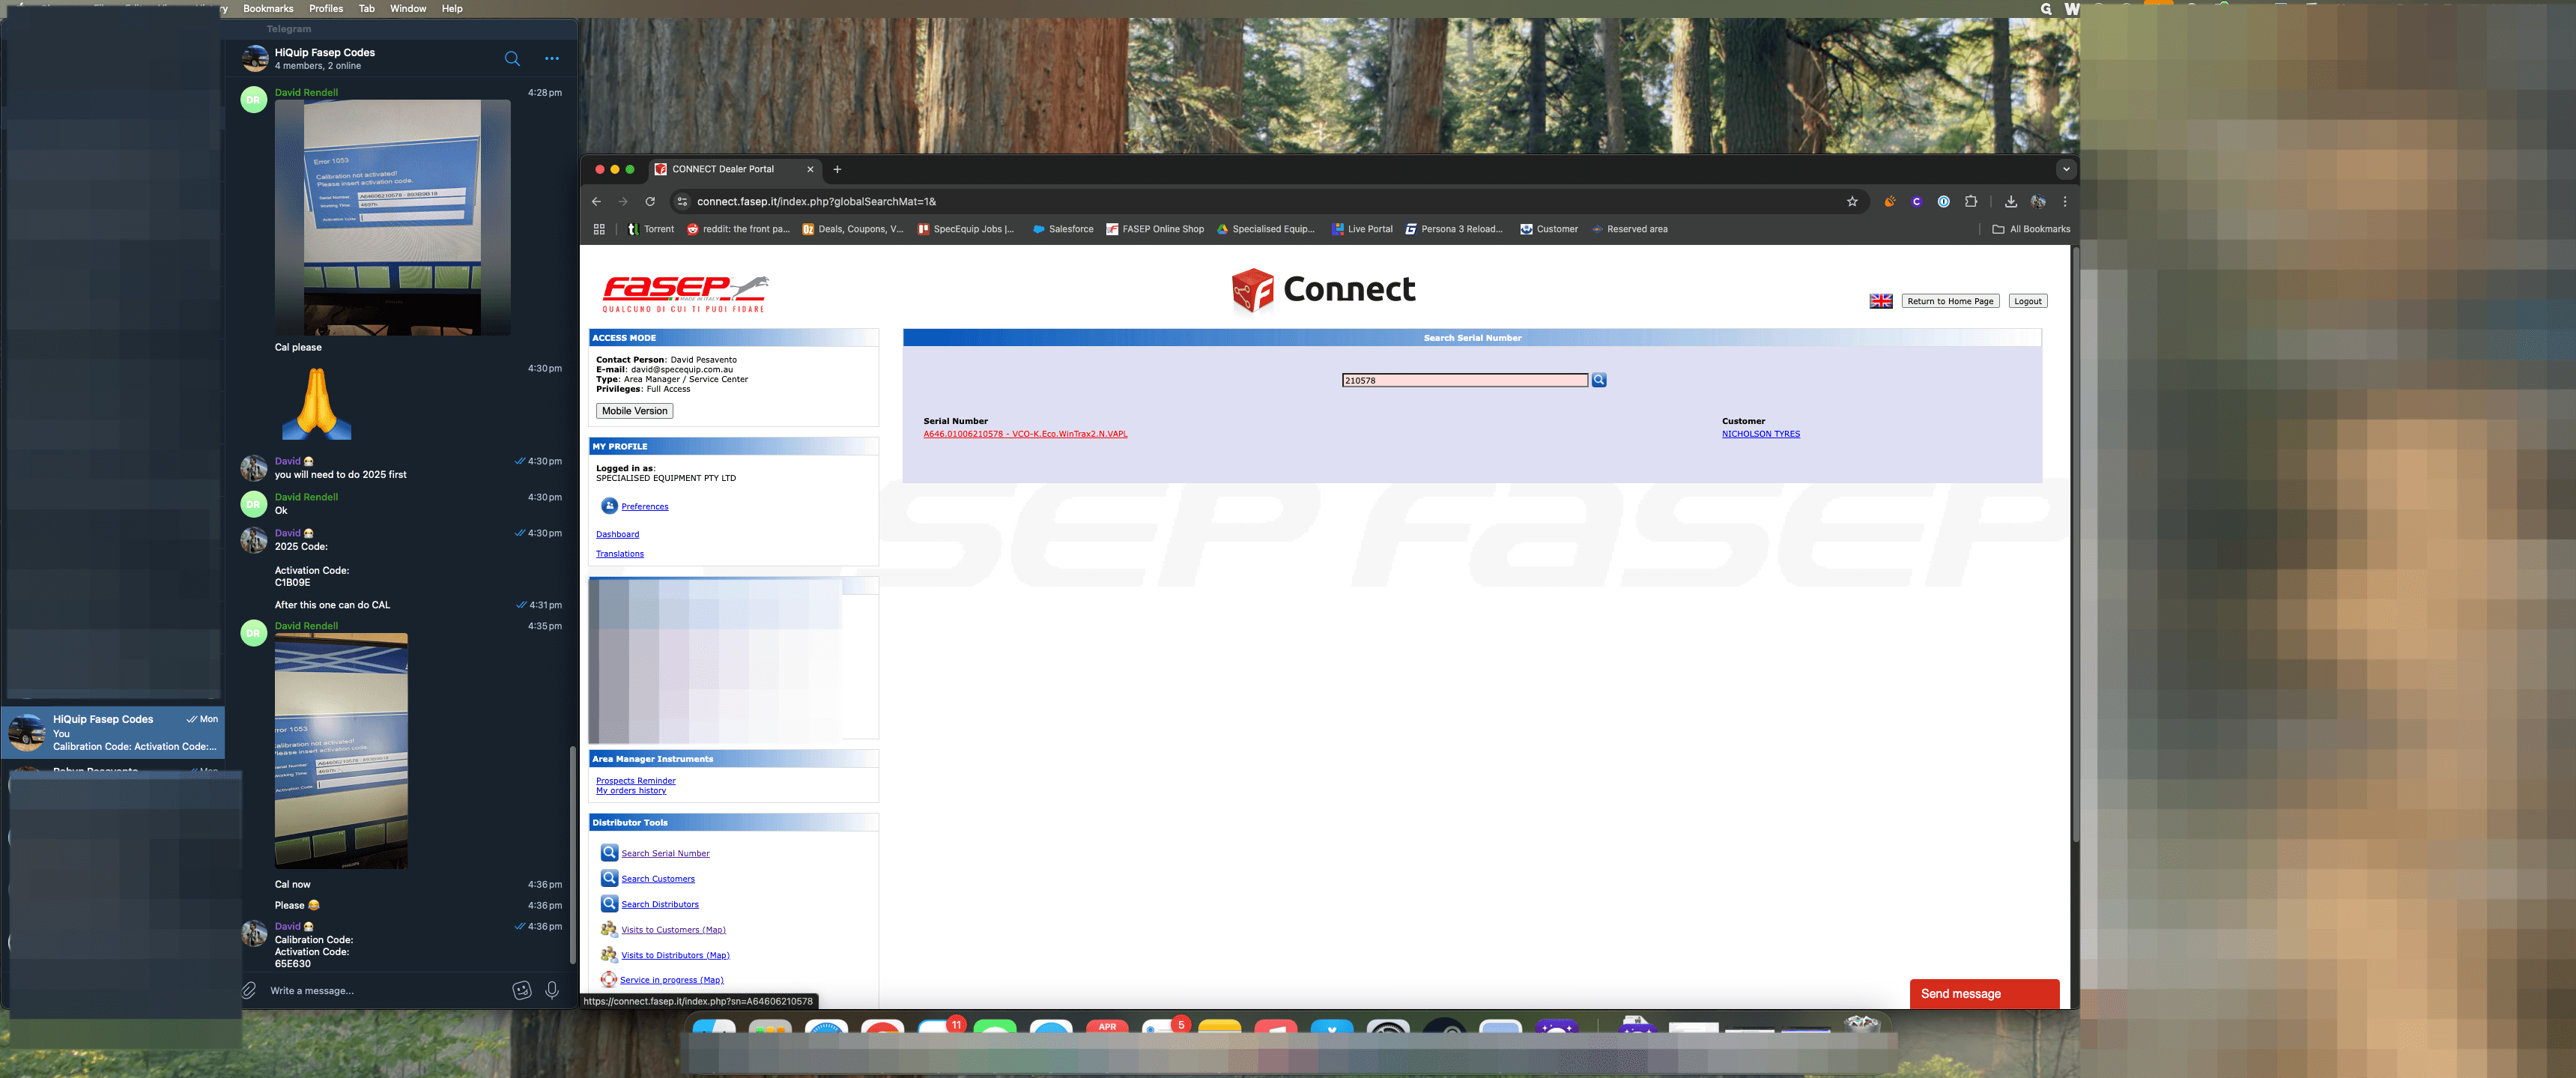This screenshot has height=1078, width=2576.
Task: Expand the Chrome tab search chevron
Action: coord(2066,169)
